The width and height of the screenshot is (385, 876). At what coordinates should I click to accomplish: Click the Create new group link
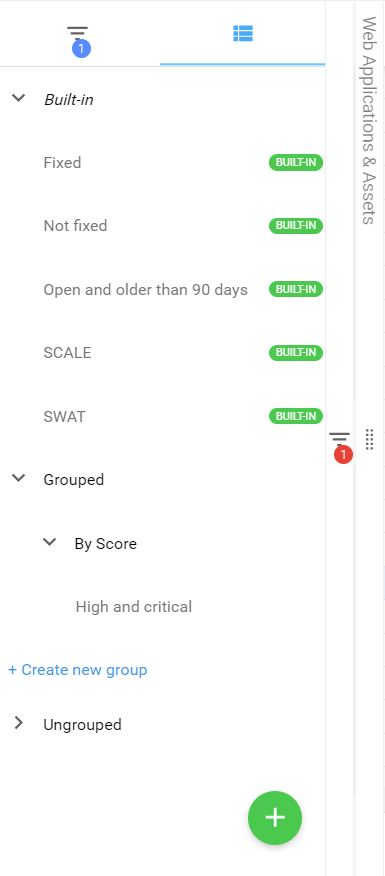78,669
